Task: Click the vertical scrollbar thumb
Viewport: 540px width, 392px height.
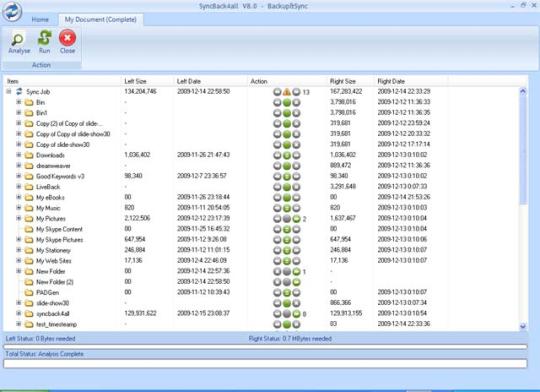Action: (x=523, y=150)
